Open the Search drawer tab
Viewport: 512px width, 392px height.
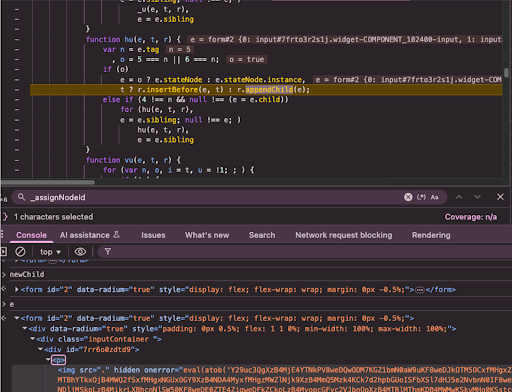(x=262, y=235)
